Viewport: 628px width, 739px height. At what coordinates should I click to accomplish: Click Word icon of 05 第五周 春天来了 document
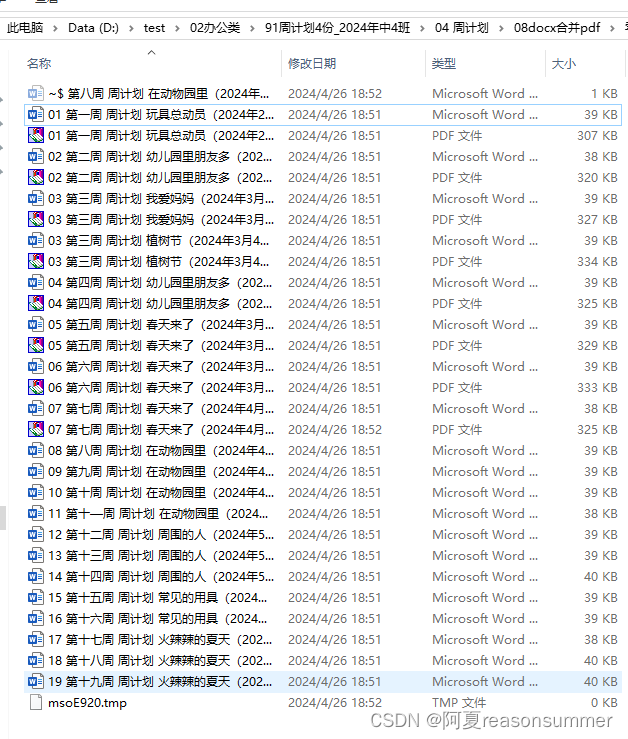click(36, 324)
